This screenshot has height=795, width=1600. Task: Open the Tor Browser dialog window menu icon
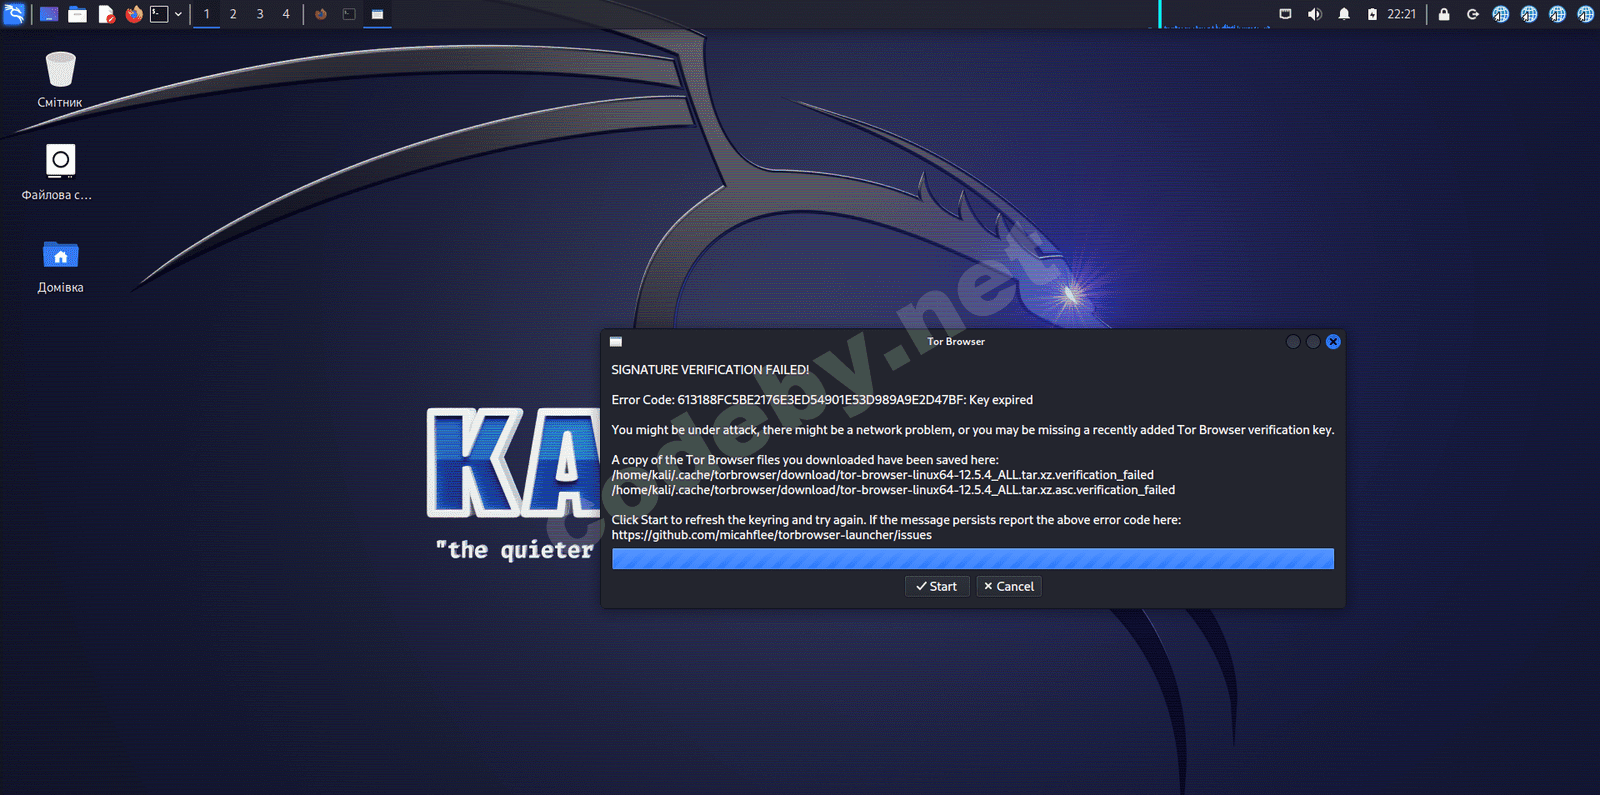click(x=616, y=342)
